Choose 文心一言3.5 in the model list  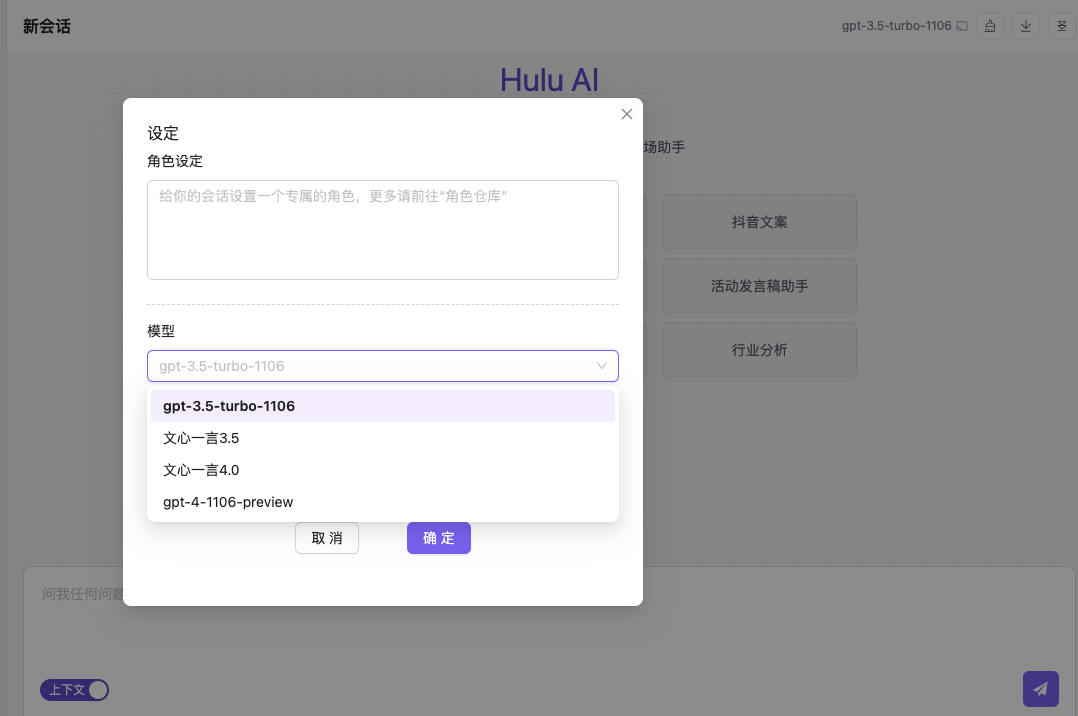[383, 438]
